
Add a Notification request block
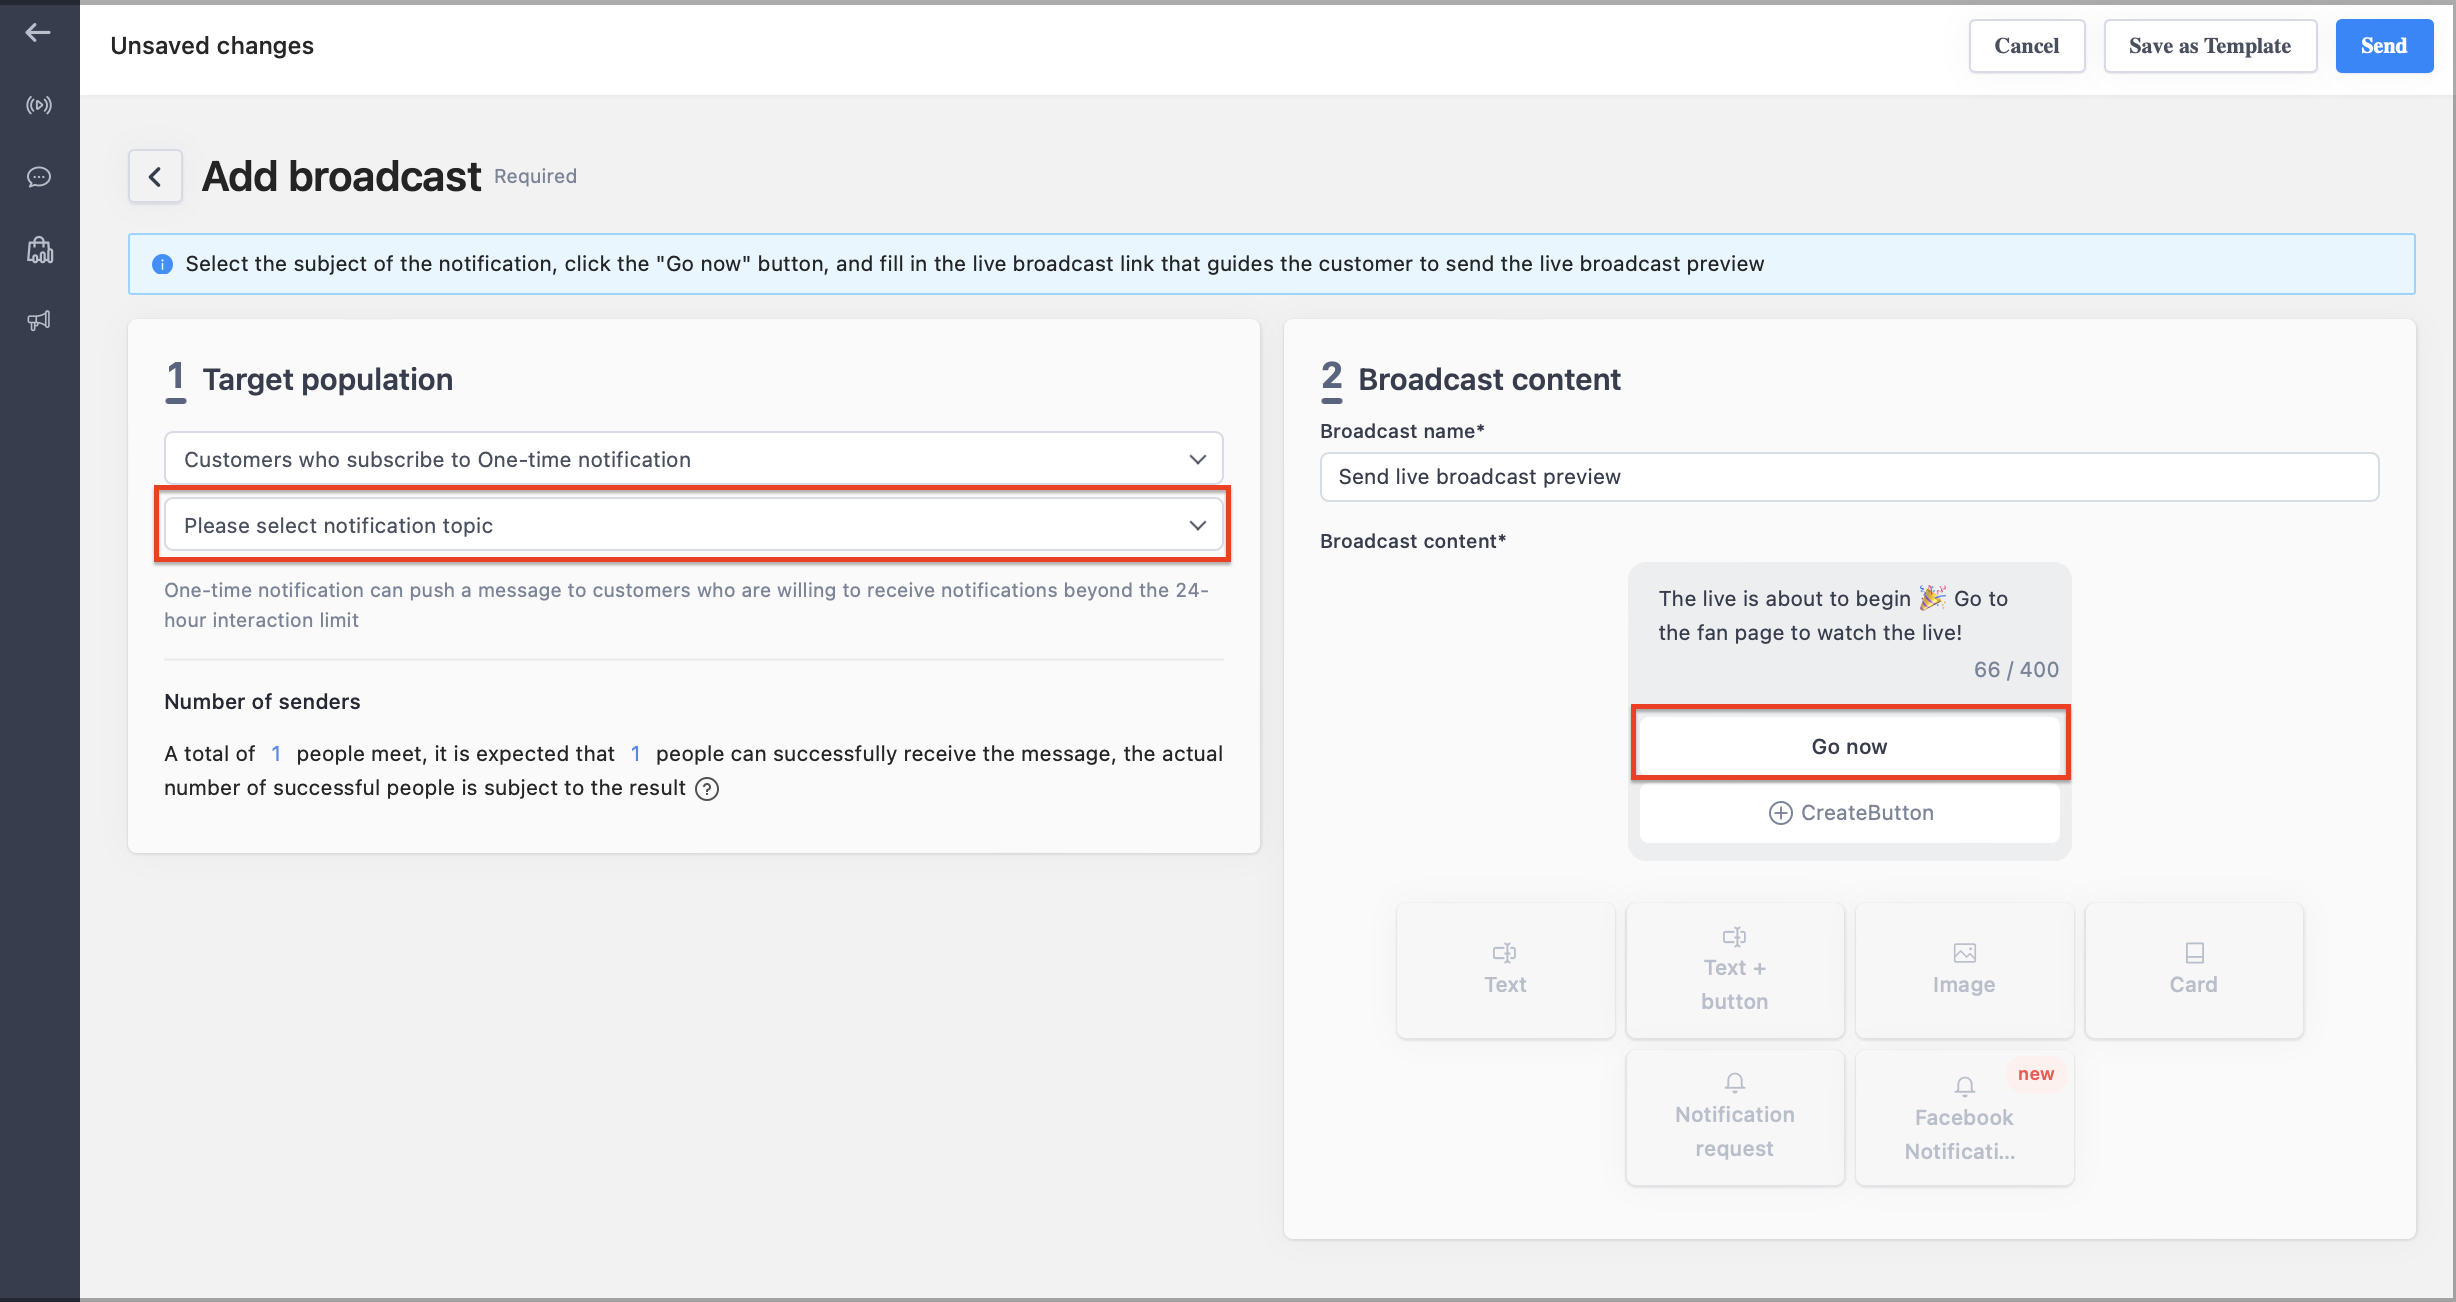coord(1735,1117)
